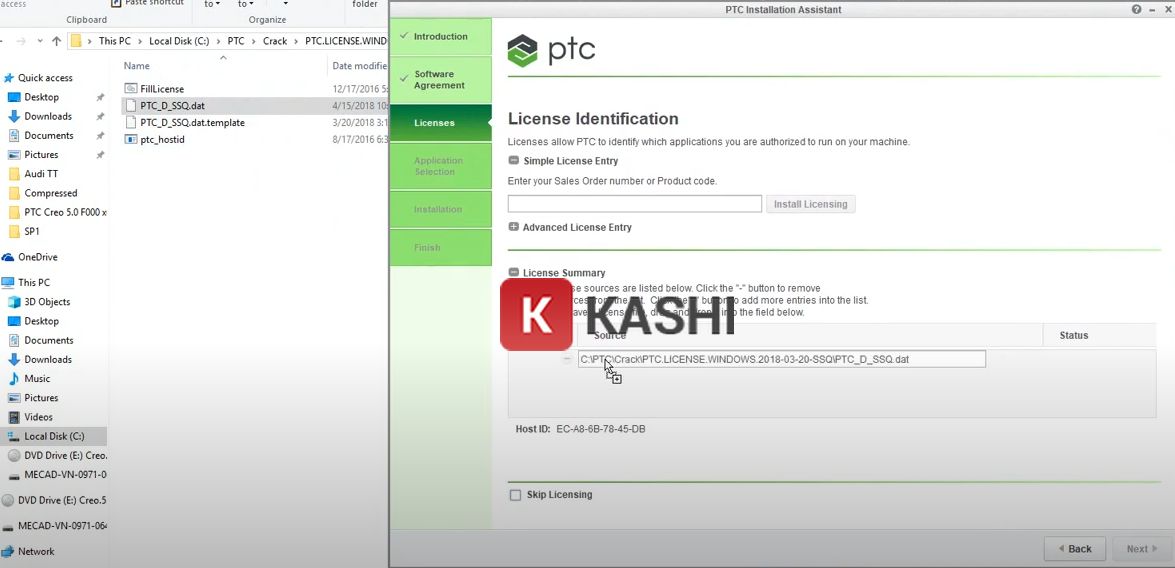Open the Compressed folder in Quick access
Screen dimensions: 1175x568
tap(50, 193)
